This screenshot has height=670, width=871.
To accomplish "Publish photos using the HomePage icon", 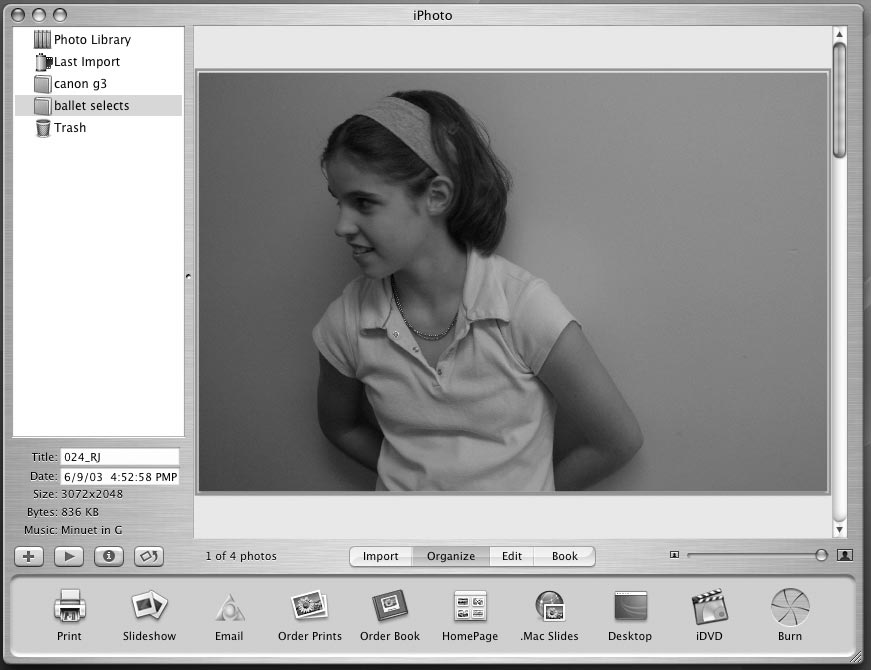I will click(x=470, y=606).
